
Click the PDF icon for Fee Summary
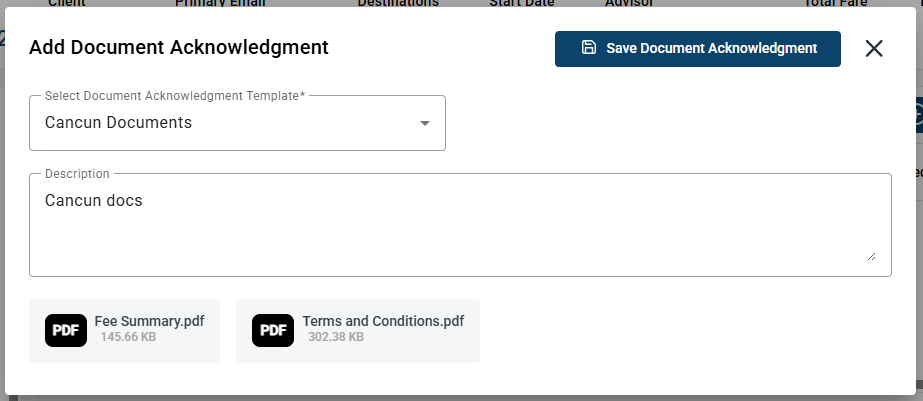(66, 330)
